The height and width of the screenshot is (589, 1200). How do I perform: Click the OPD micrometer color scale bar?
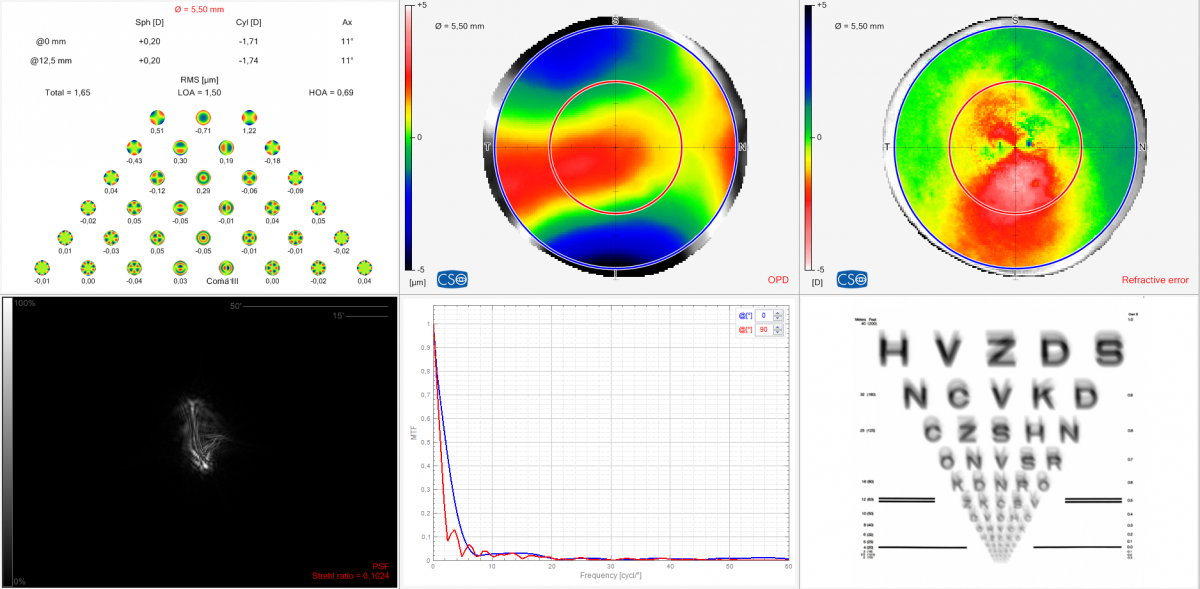pyautogui.click(x=409, y=138)
